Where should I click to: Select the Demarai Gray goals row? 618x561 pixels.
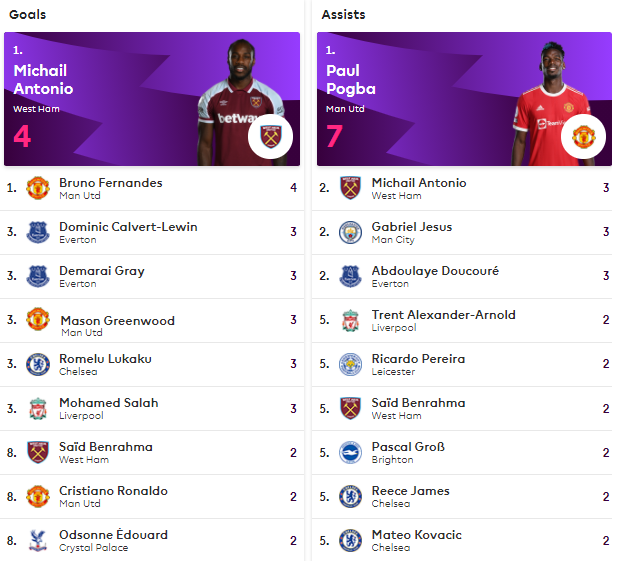[152, 276]
